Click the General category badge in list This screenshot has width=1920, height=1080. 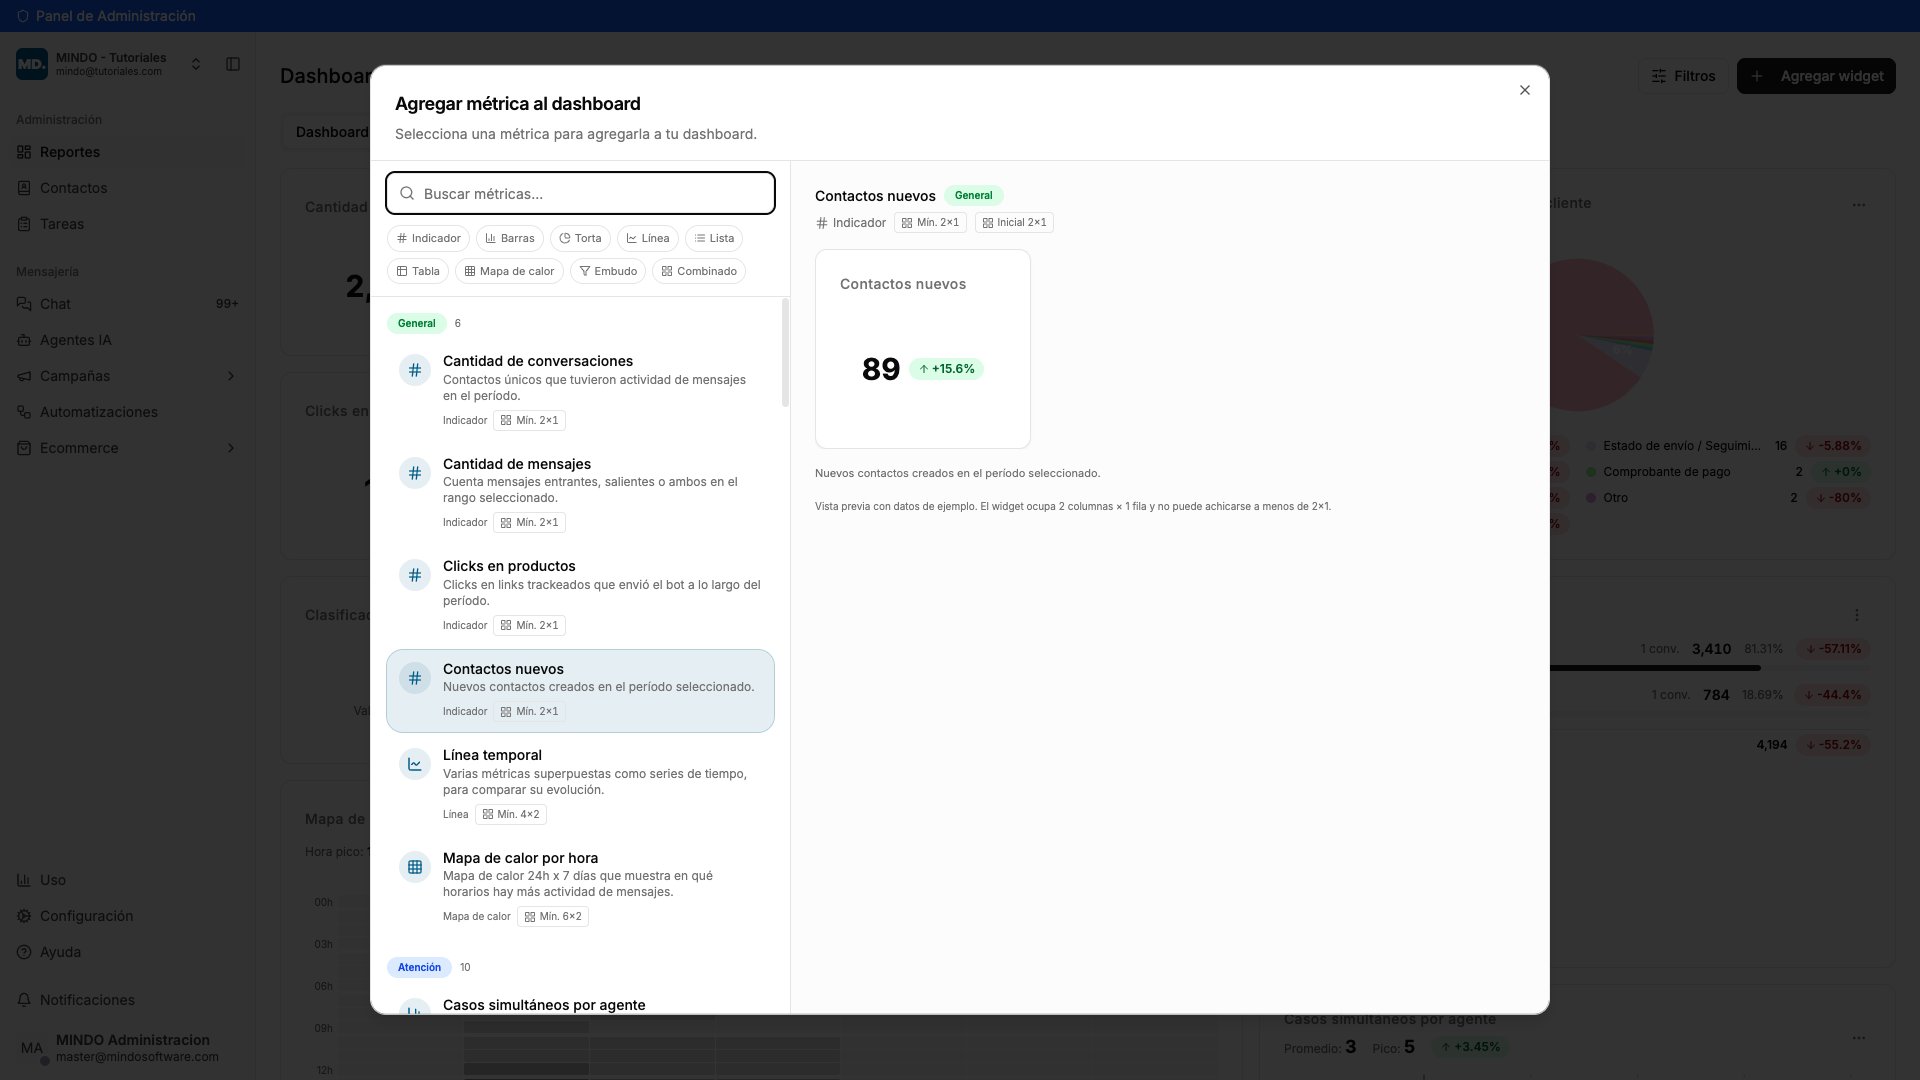(x=416, y=323)
